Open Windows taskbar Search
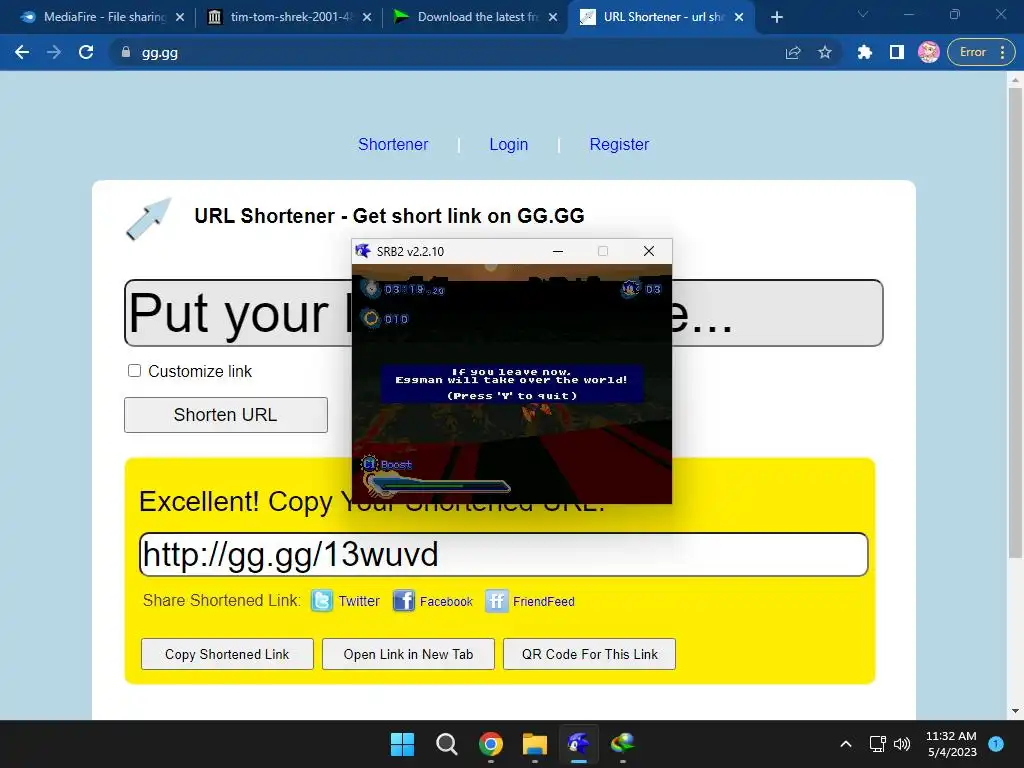The width and height of the screenshot is (1024, 768). [x=447, y=744]
